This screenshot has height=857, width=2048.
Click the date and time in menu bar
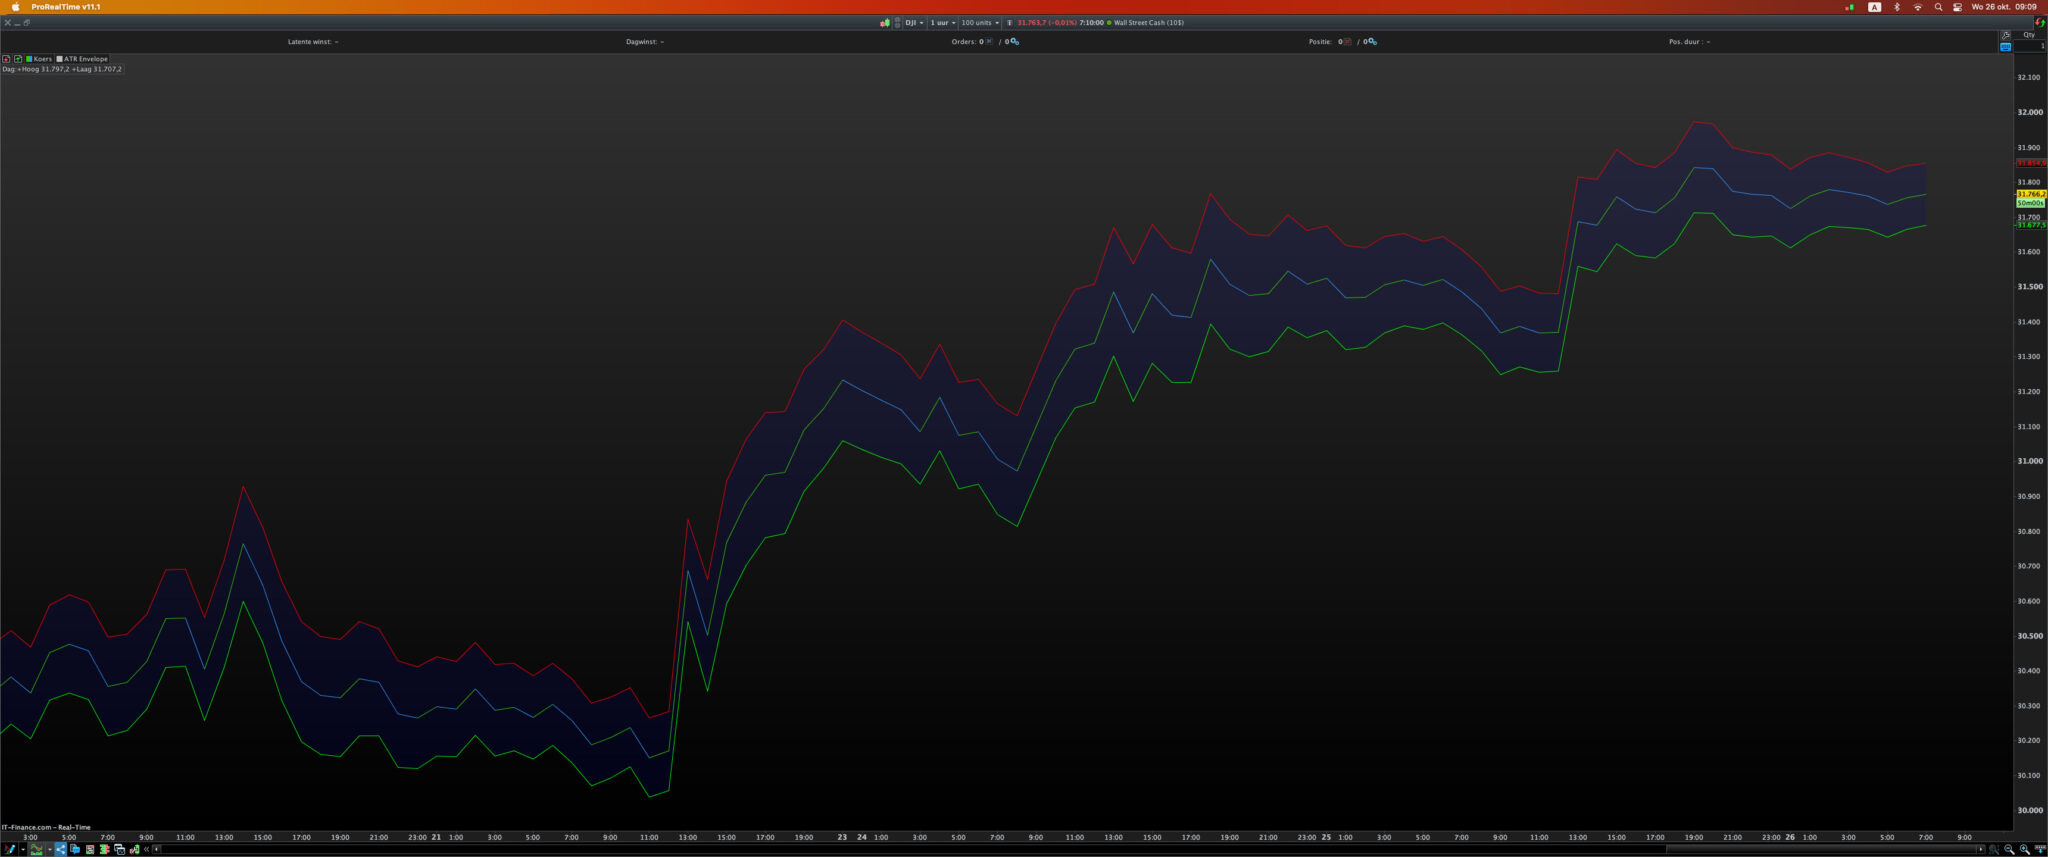click(x=2004, y=7)
